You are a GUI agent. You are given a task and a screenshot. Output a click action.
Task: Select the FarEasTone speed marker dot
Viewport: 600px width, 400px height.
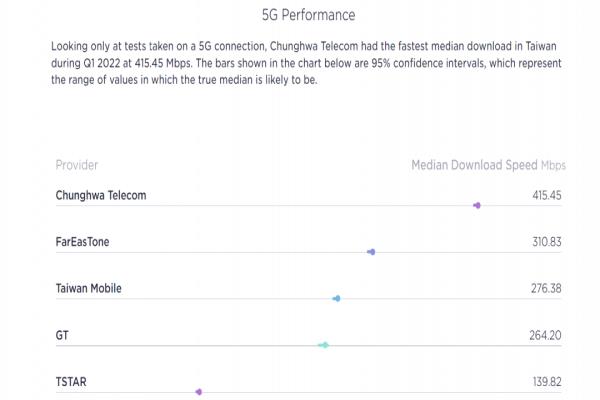tap(371, 252)
